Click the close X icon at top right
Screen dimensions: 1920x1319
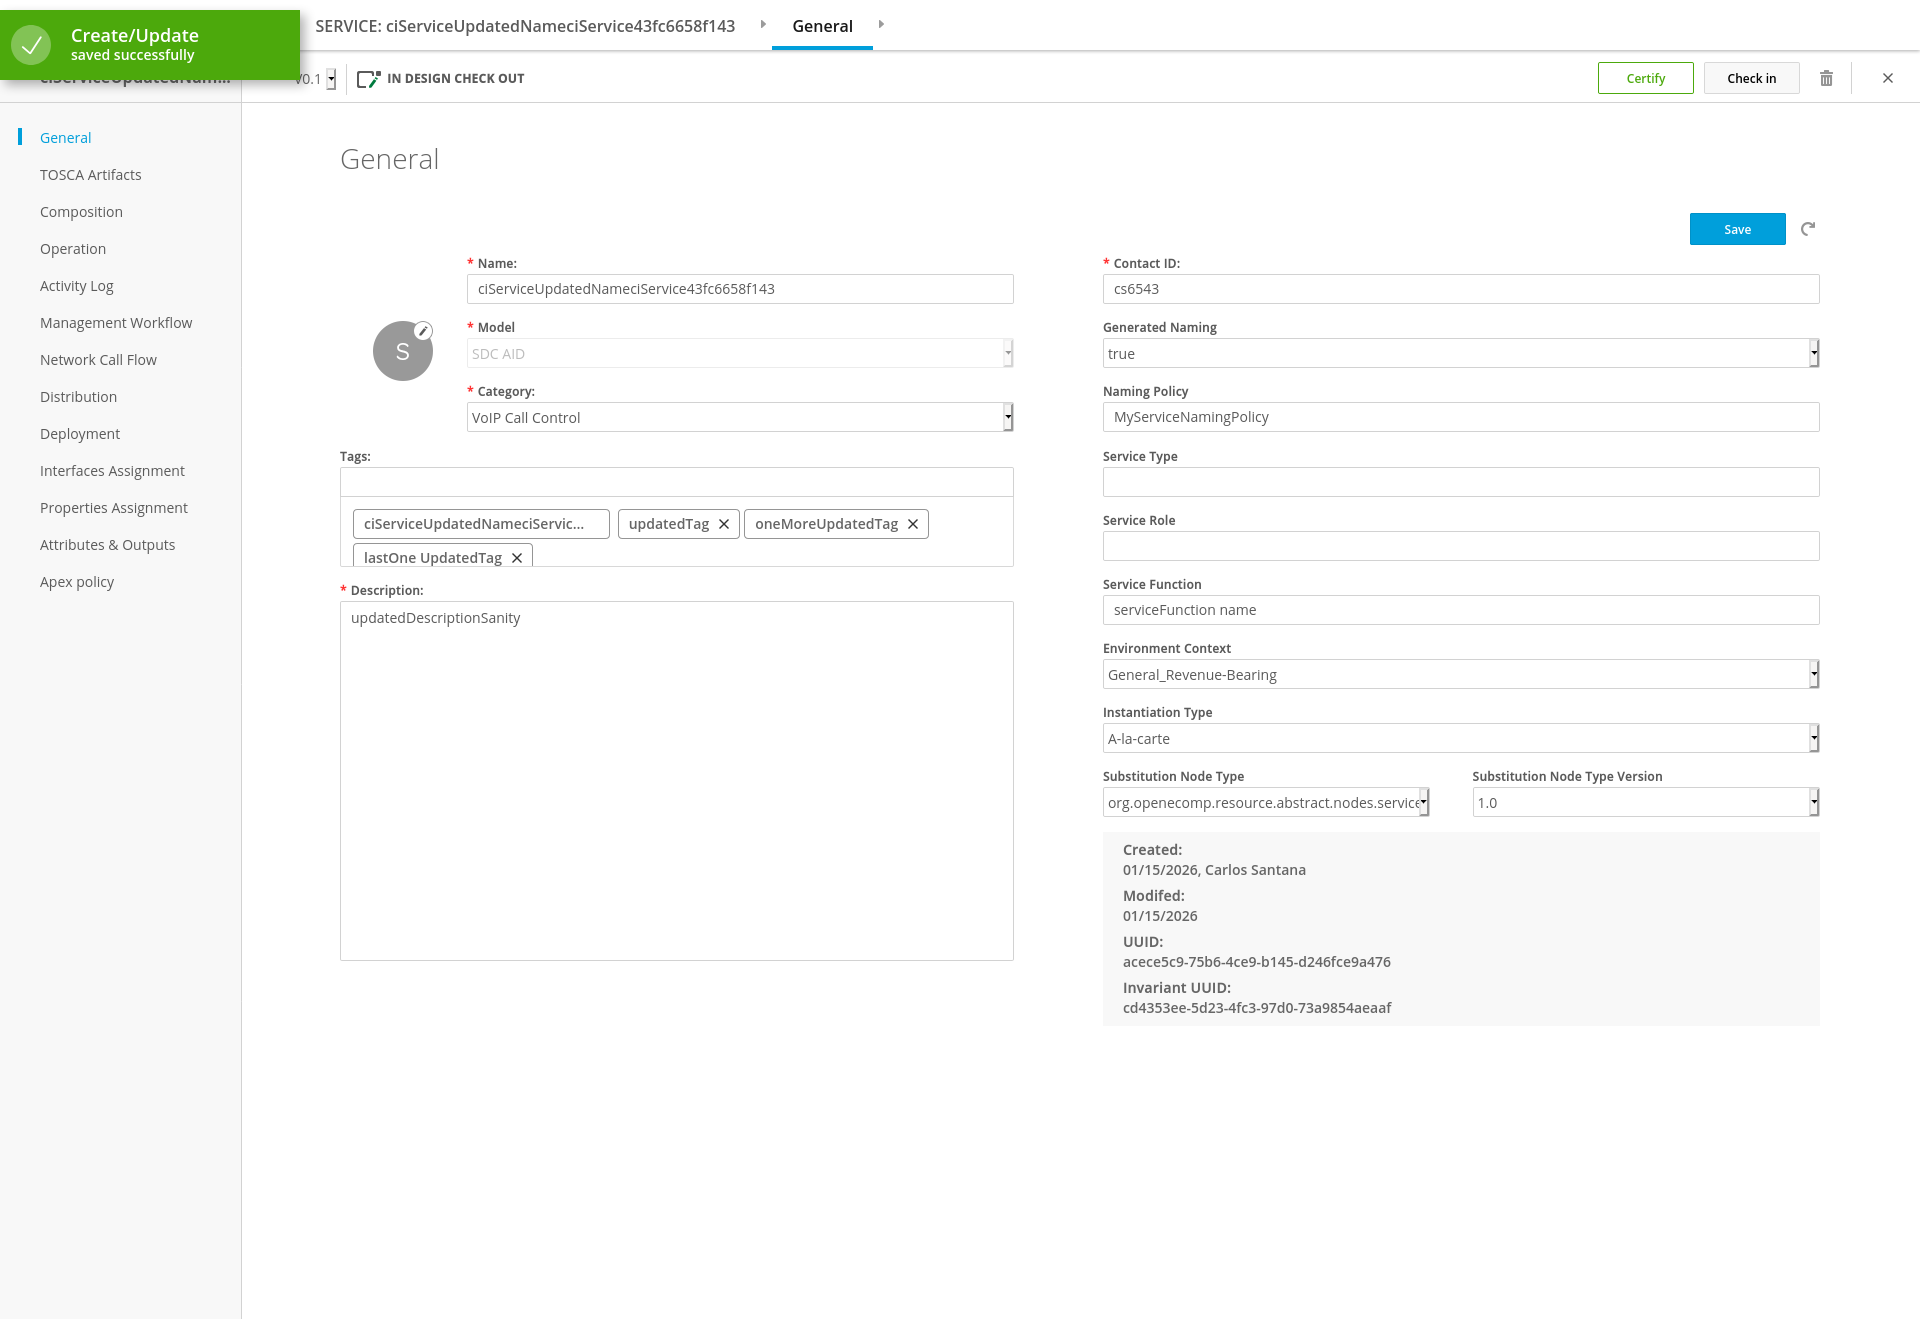pos(1888,78)
